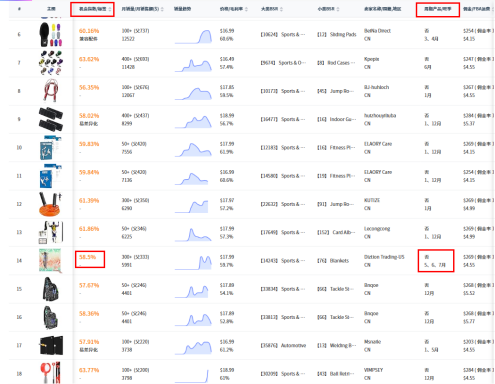Image resolution: width=495 pixels, height=384 pixels.
Task: Open row 18 red ball retriever image
Action: (x=51, y=373)
